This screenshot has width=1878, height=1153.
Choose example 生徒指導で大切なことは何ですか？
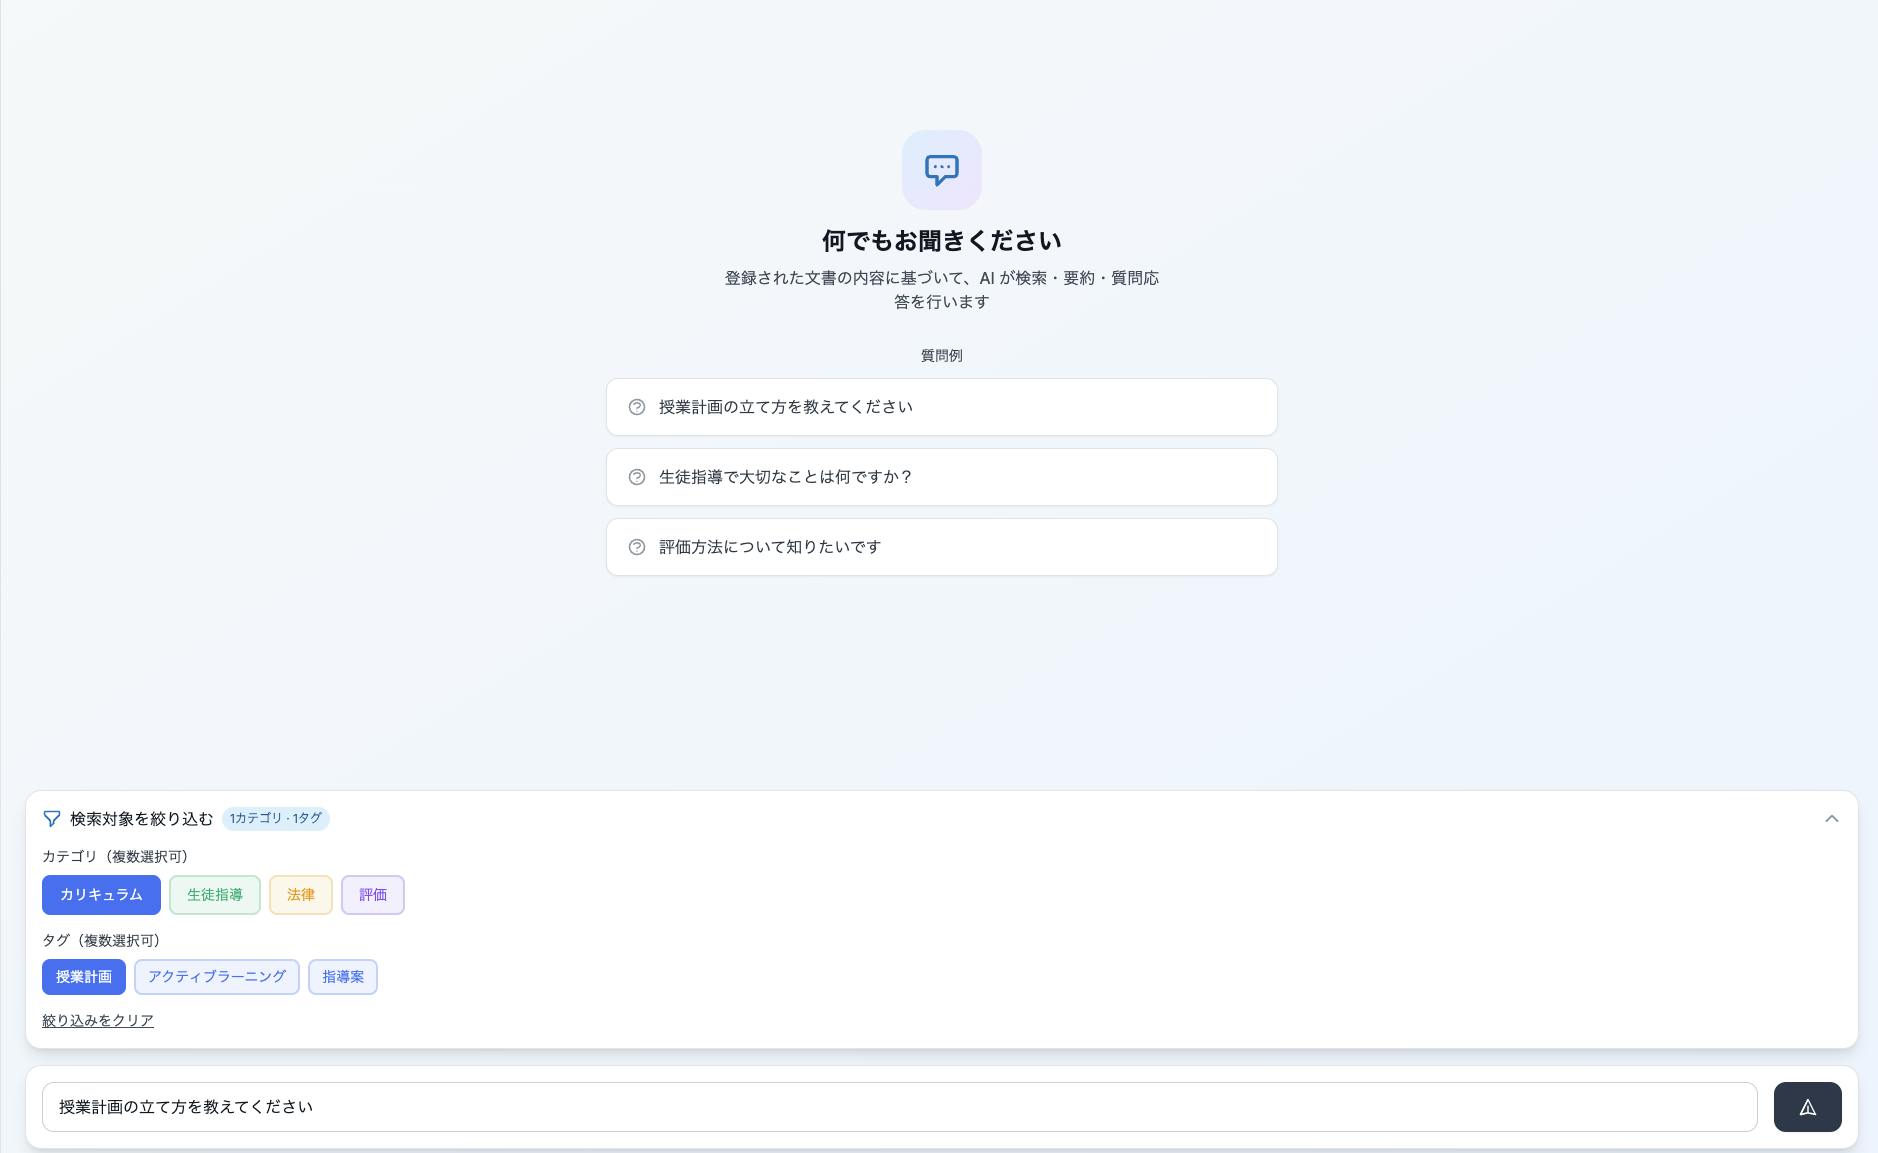pyautogui.click(x=941, y=477)
